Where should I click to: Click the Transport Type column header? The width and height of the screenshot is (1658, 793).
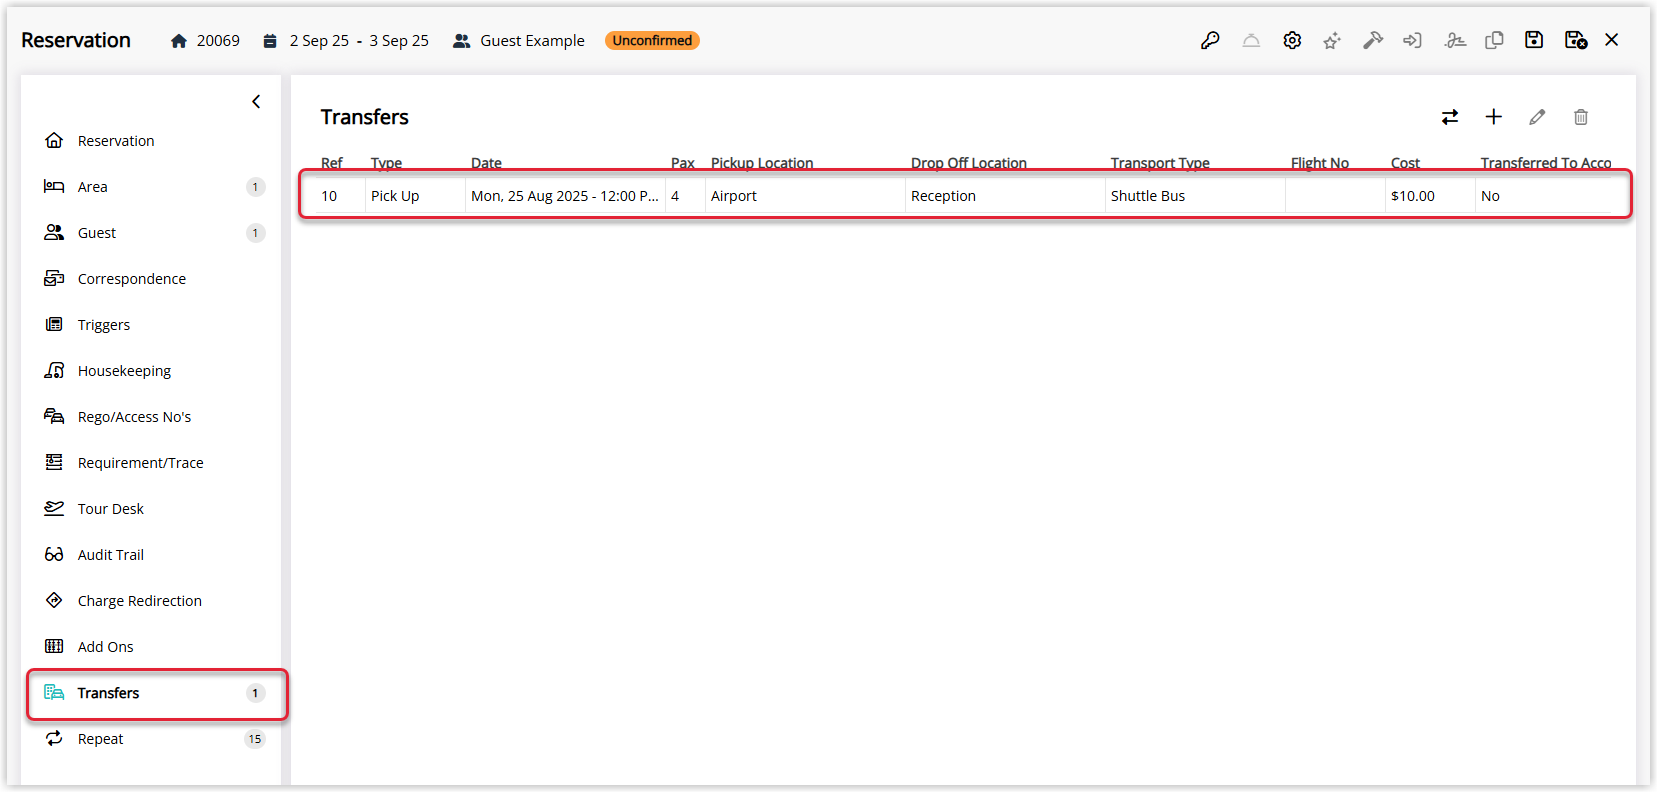pos(1160,163)
